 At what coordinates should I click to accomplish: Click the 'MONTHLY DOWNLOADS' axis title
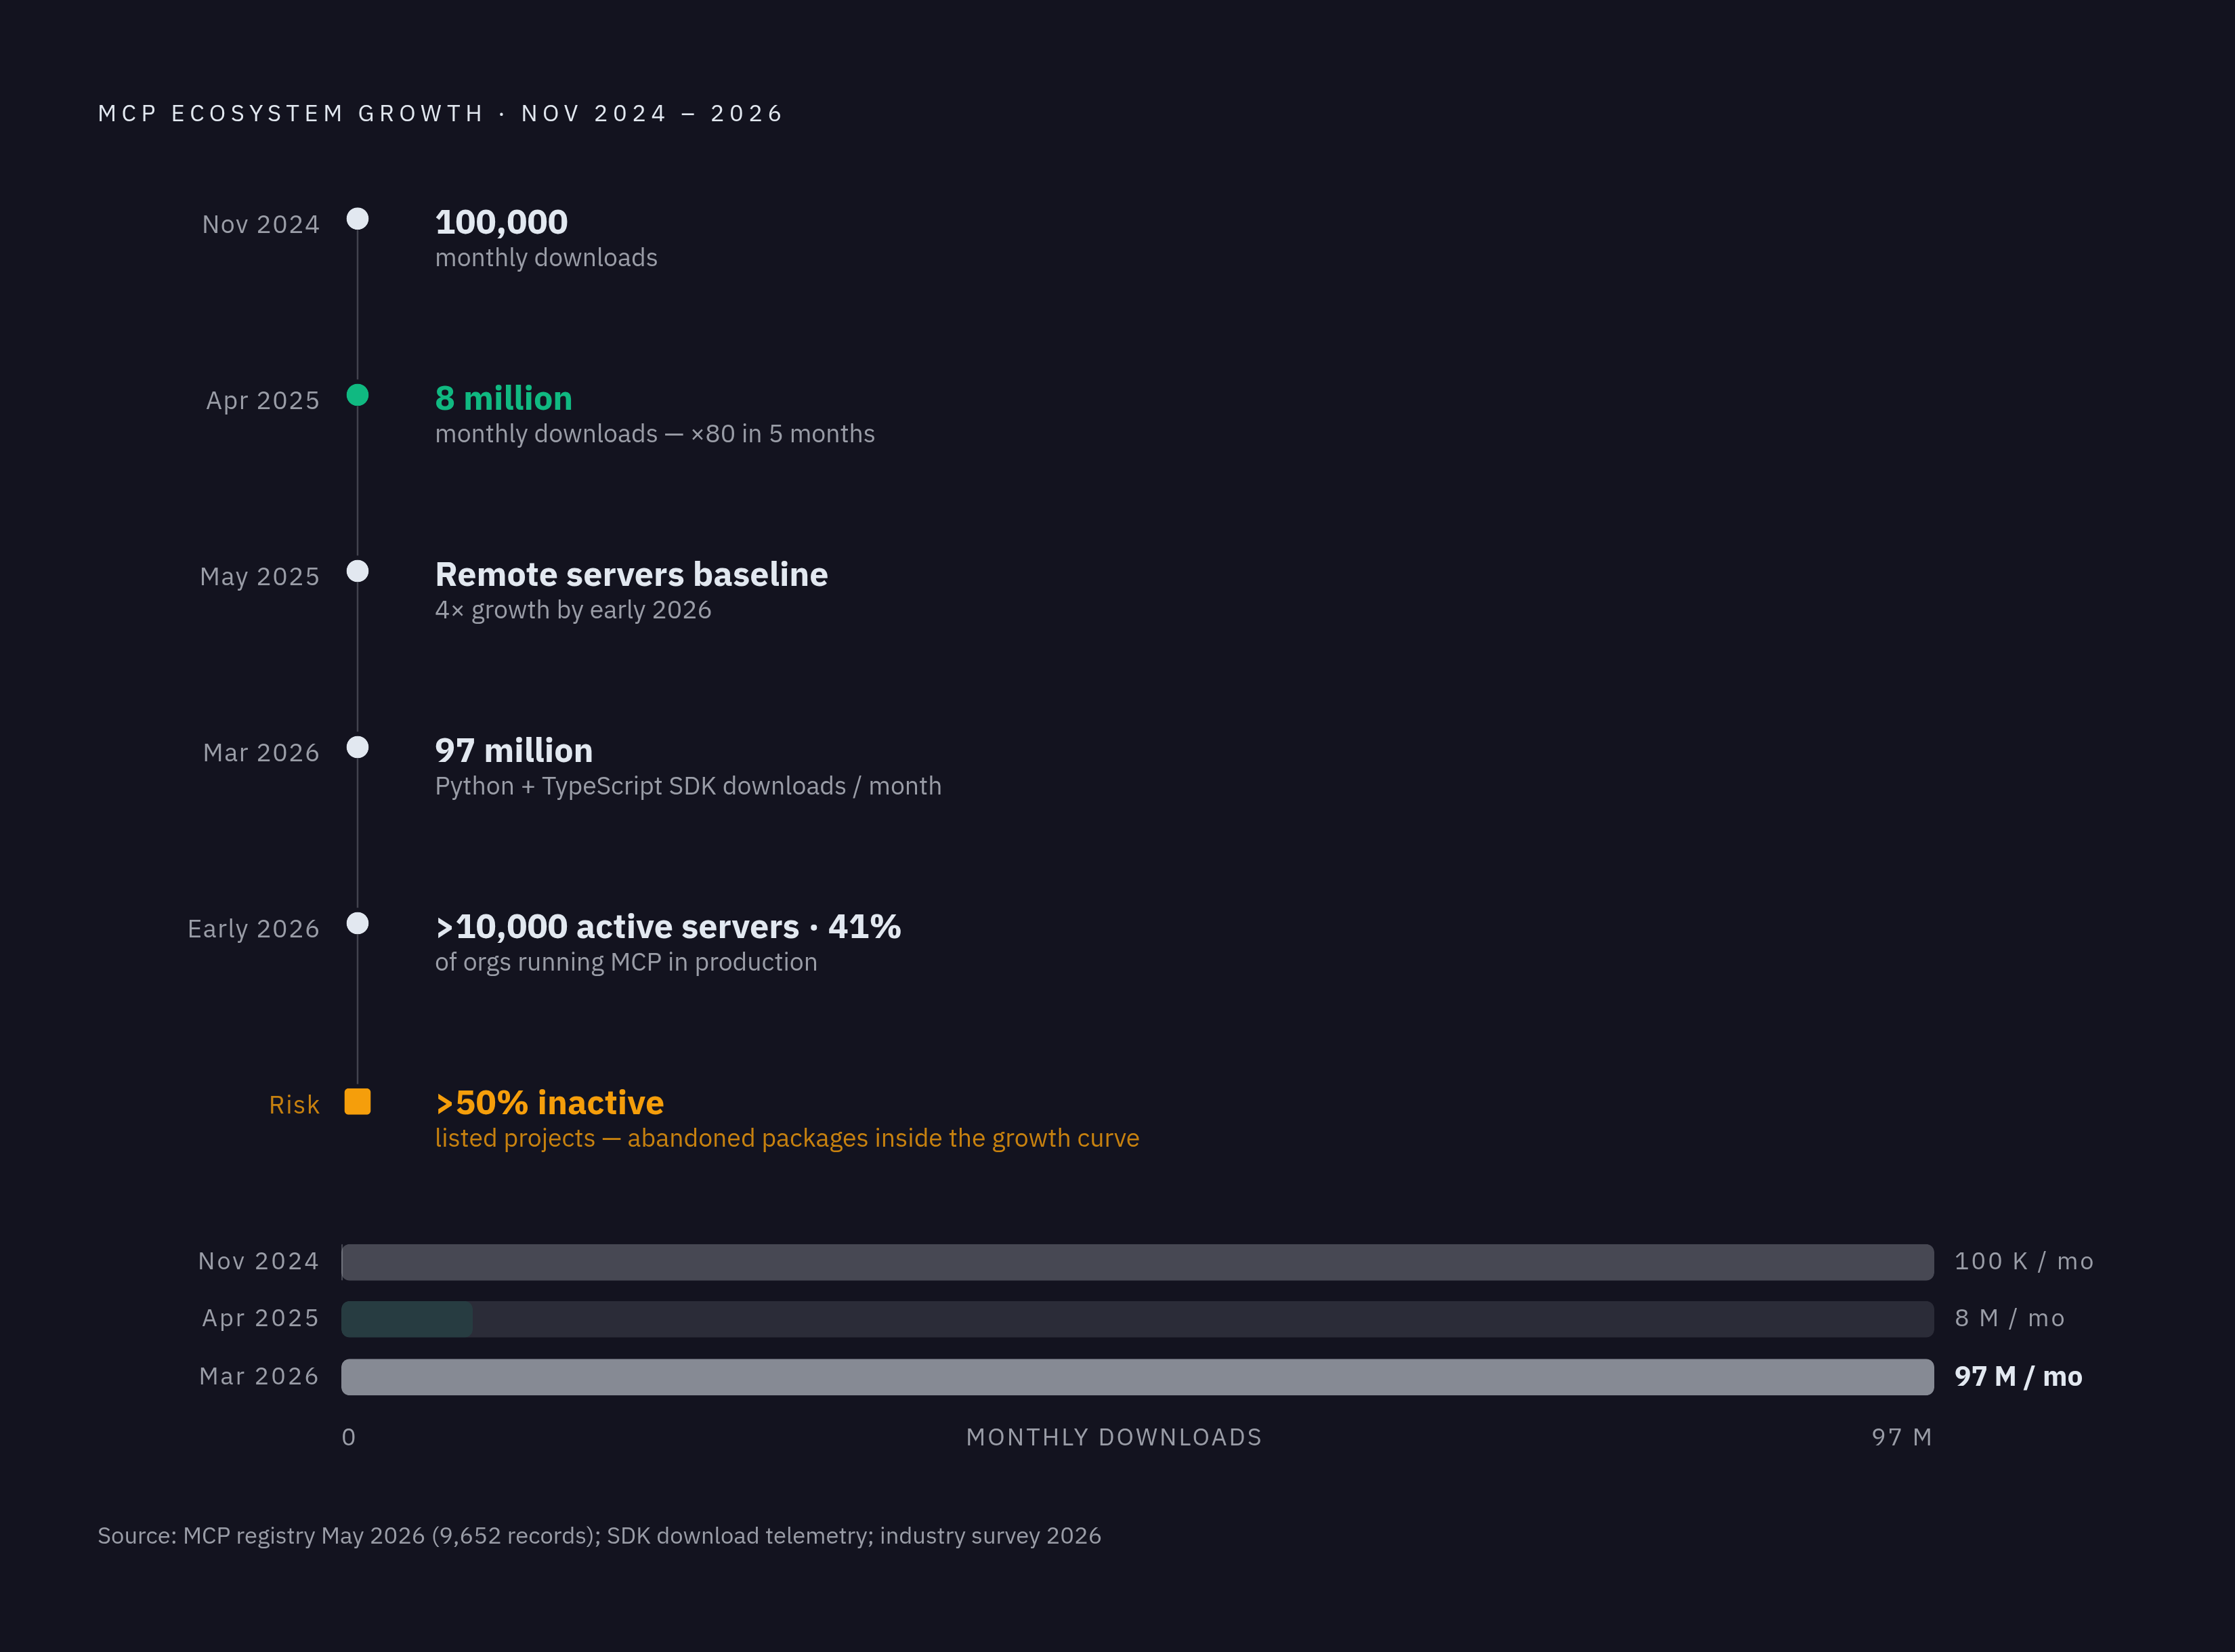pyautogui.click(x=1114, y=1437)
